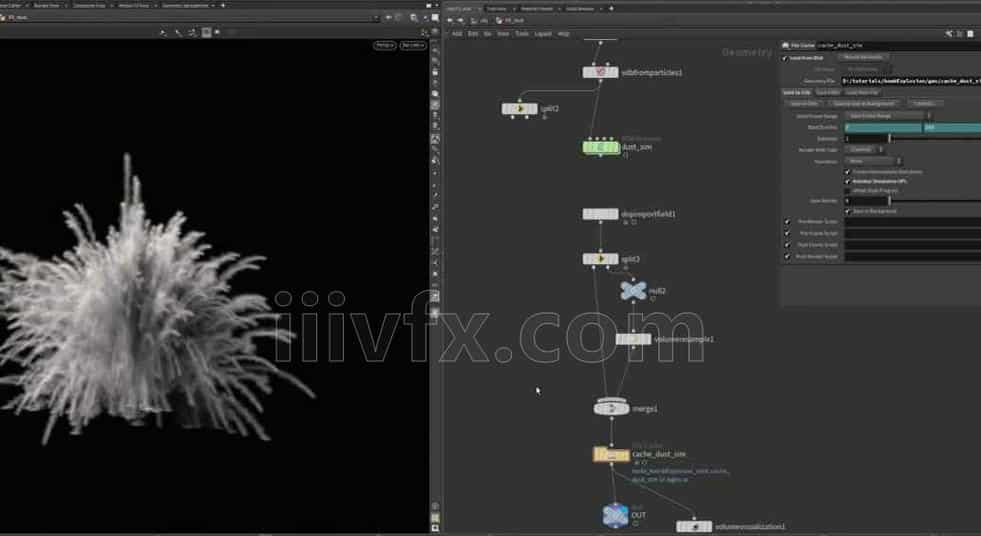Open the Edit menu in network editor
Screen dimensions: 981x536
click(x=473, y=34)
